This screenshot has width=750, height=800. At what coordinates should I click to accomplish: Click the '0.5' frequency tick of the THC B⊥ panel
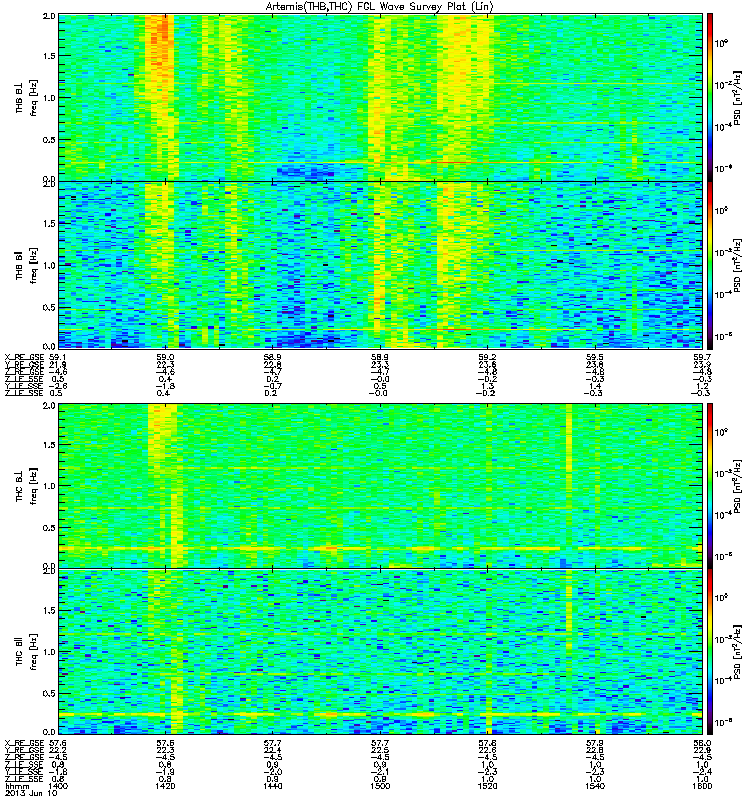pos(49,528)
